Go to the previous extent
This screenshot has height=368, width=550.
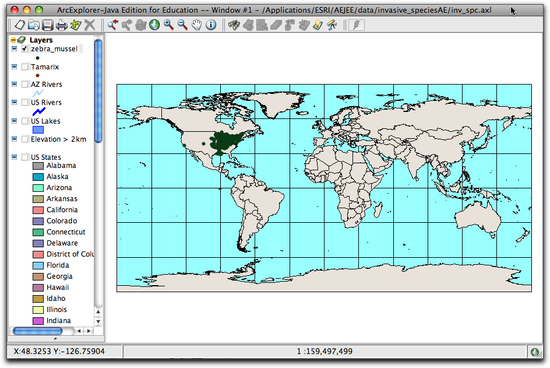113,25
